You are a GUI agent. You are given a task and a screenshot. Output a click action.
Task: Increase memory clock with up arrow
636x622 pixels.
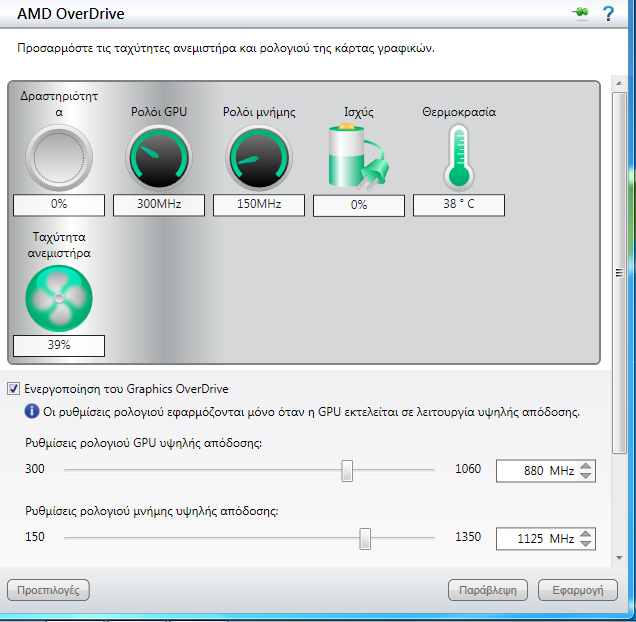tap(585, 534)
